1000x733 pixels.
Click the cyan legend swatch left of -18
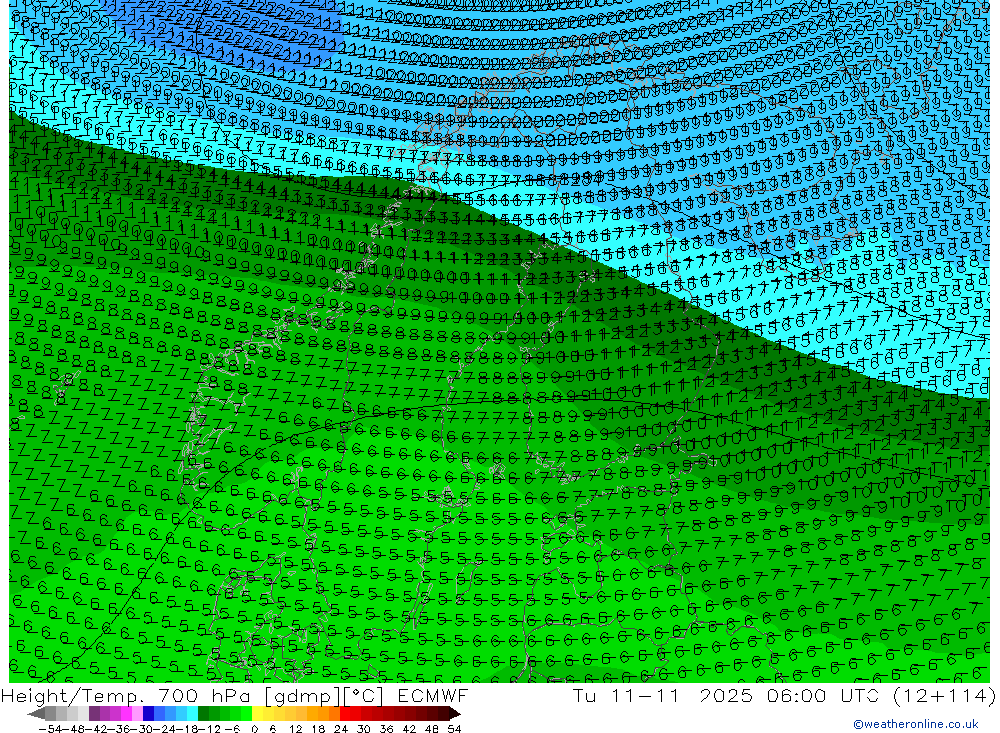[x=192, y=714]
